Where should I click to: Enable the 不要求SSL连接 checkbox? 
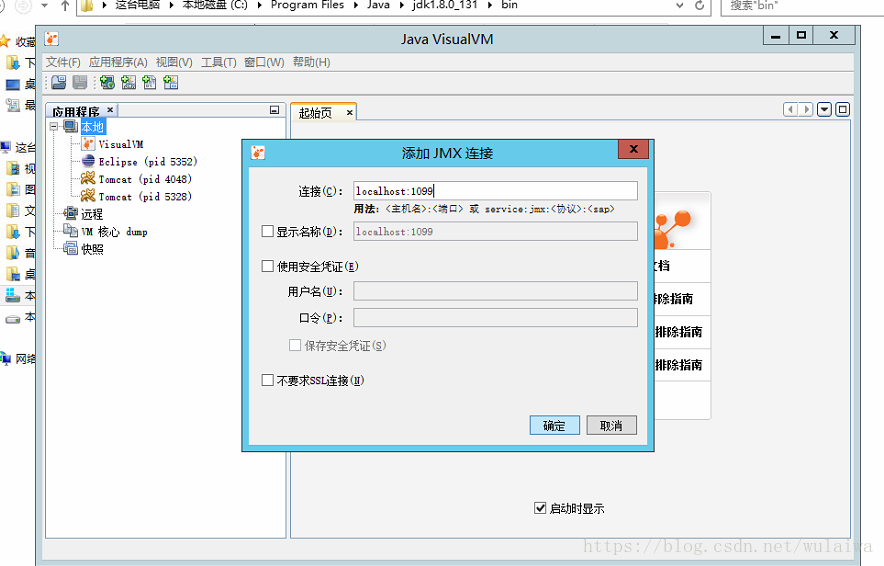pyautogui.click(x=268, y=381)
